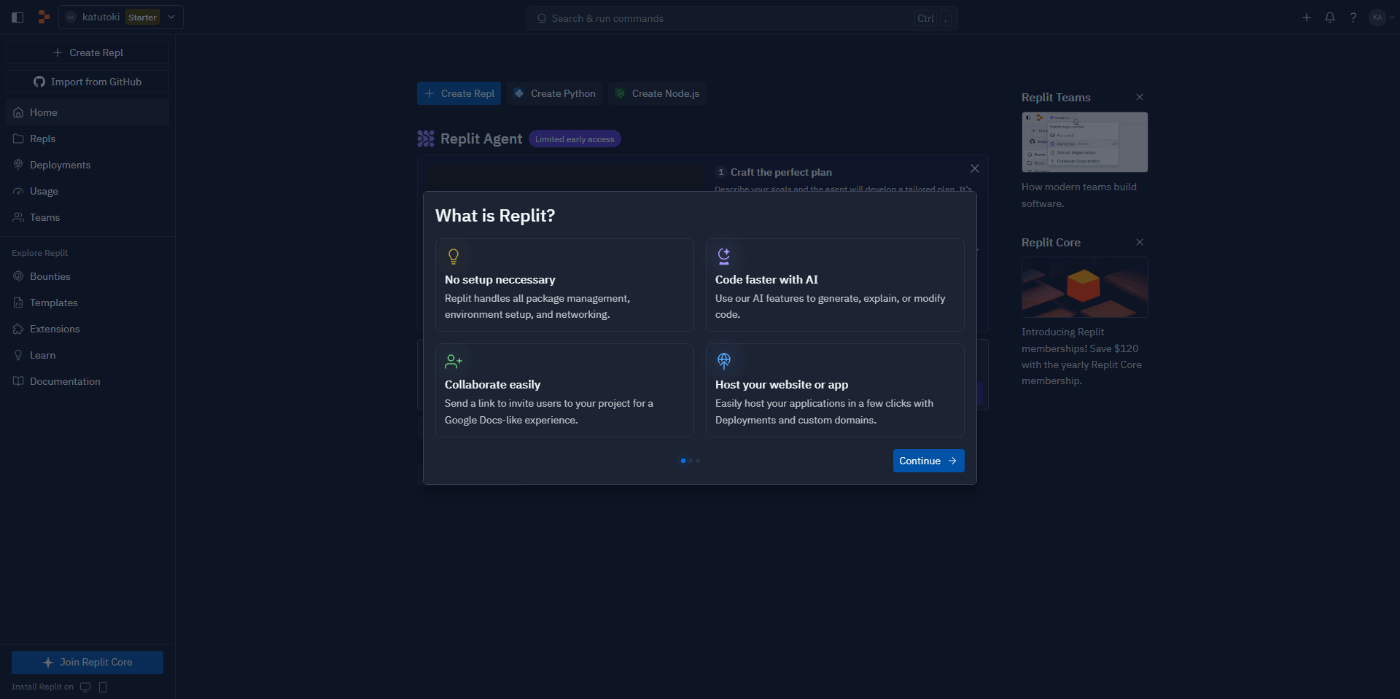Open Teams in the sidebar
Viewport: 1400px width, 699px height.
pos(88,217)
